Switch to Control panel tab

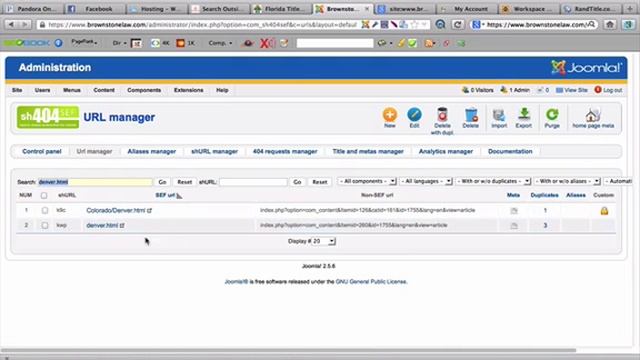(x=42, y=151)
